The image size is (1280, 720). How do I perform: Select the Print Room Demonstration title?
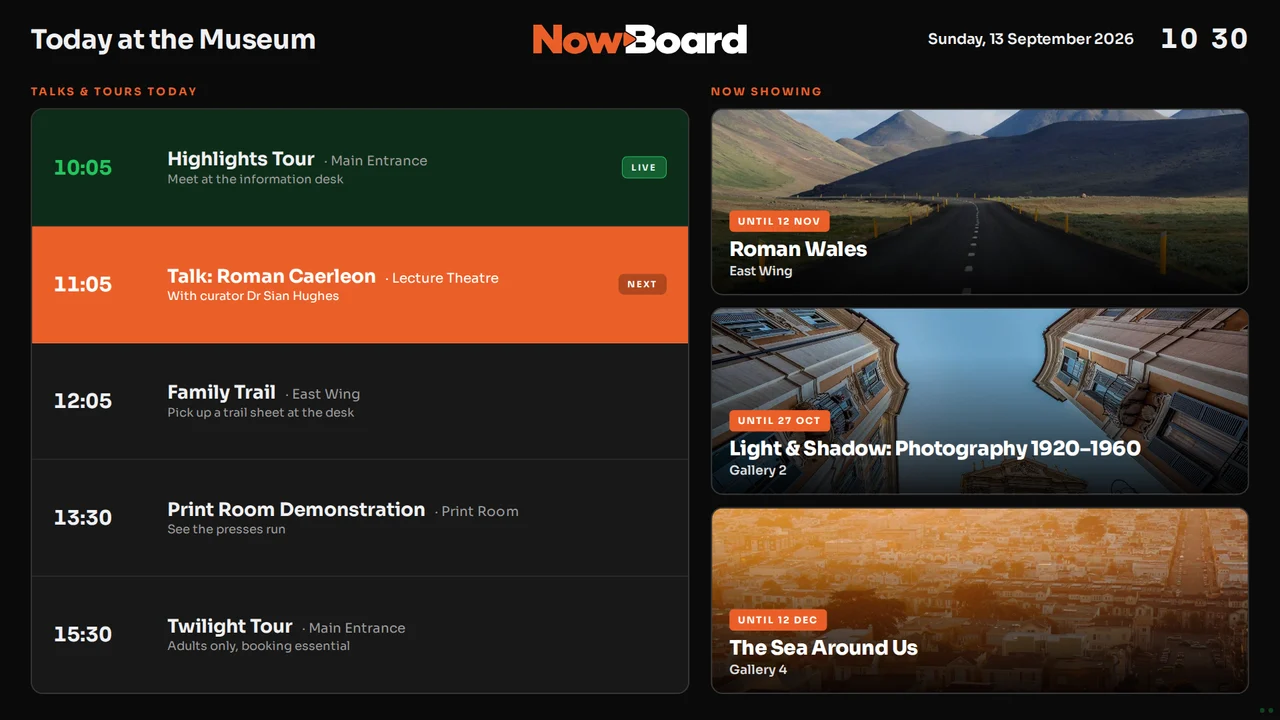[296, 509]
